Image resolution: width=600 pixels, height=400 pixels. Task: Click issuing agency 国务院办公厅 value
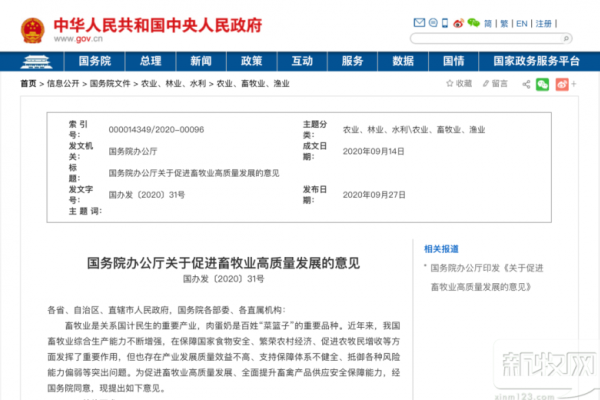[x=133, y=151]
